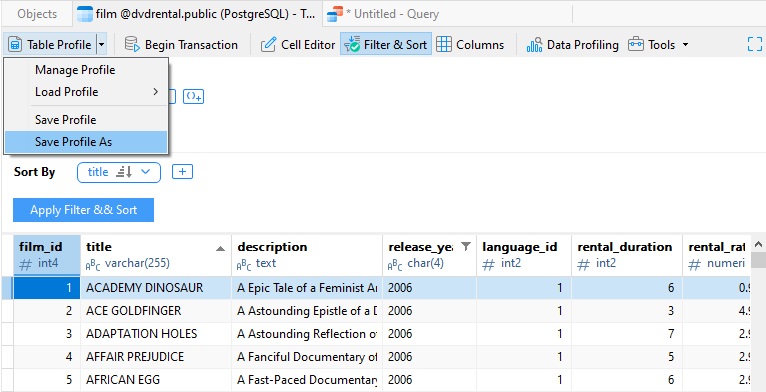Select the ACE GOLDFINGER title cell
The image size is (766, 392).
coord(156,311)
